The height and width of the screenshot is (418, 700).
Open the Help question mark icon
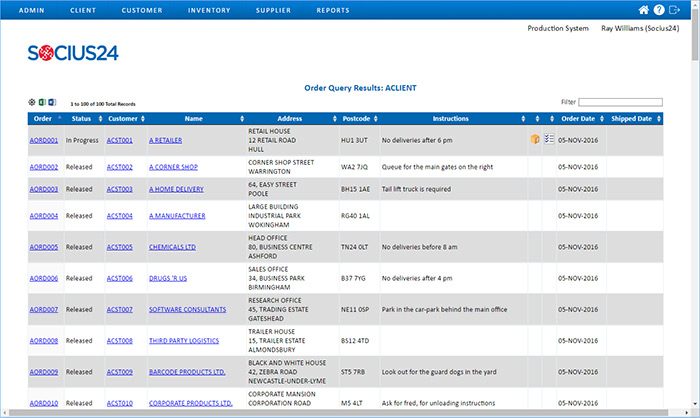(659, 10)
